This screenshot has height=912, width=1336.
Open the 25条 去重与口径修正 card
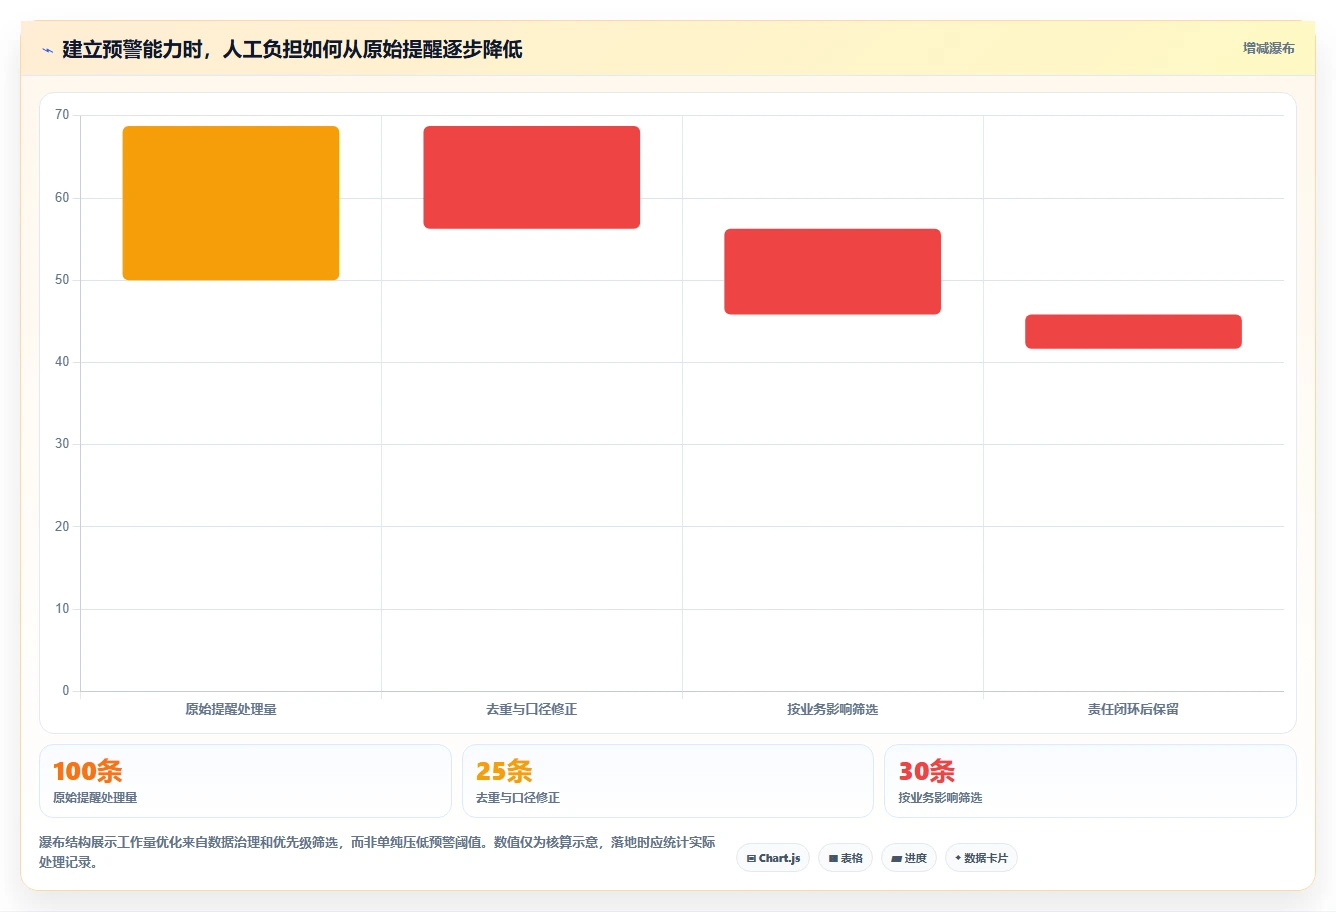668,781
